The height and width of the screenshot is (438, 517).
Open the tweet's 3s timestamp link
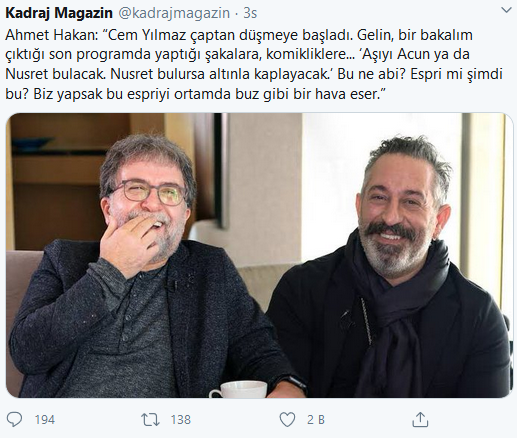tap(250, 13)
